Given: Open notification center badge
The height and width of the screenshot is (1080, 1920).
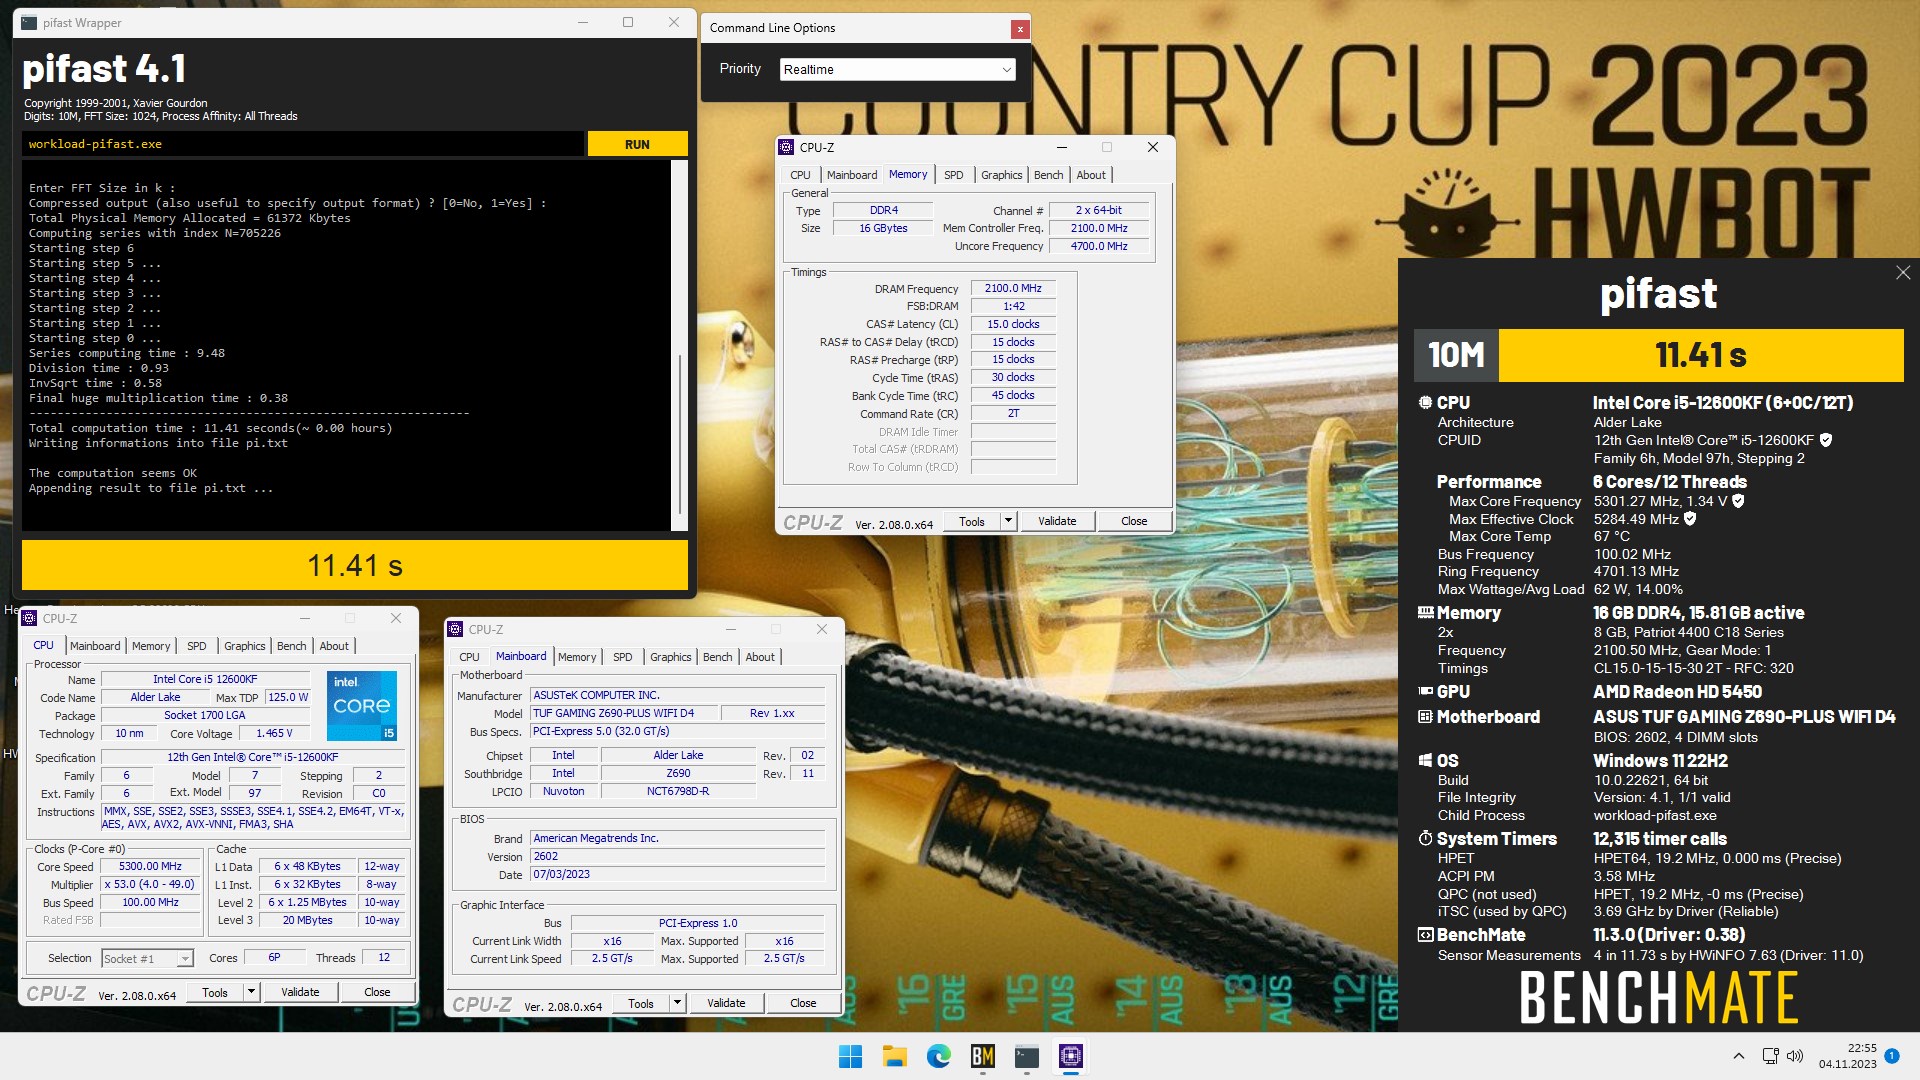Looking at the screenshot, I should tap(1891, 1056).
